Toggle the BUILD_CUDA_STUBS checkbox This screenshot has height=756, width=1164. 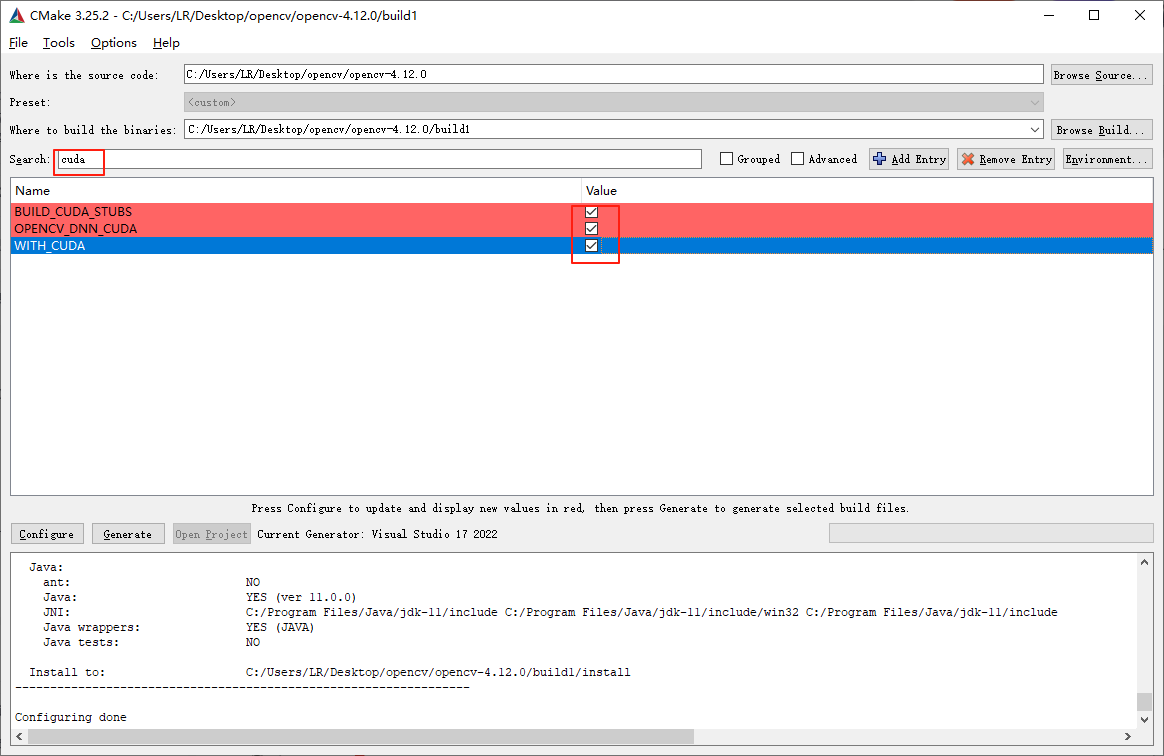click(x=592, y=212)
